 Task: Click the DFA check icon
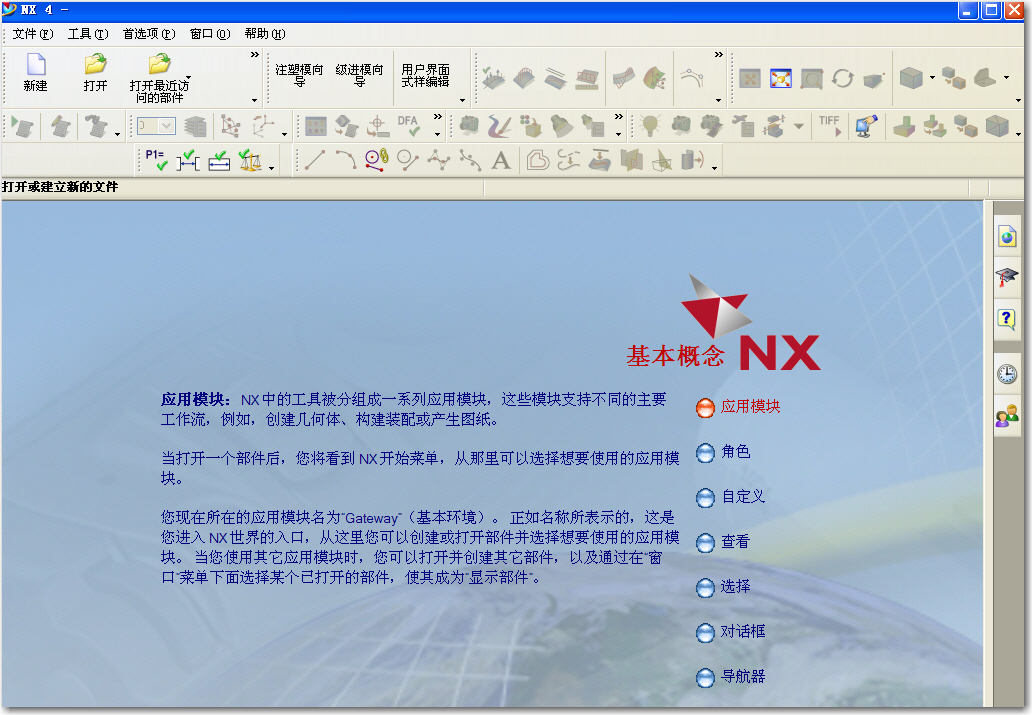409,126
